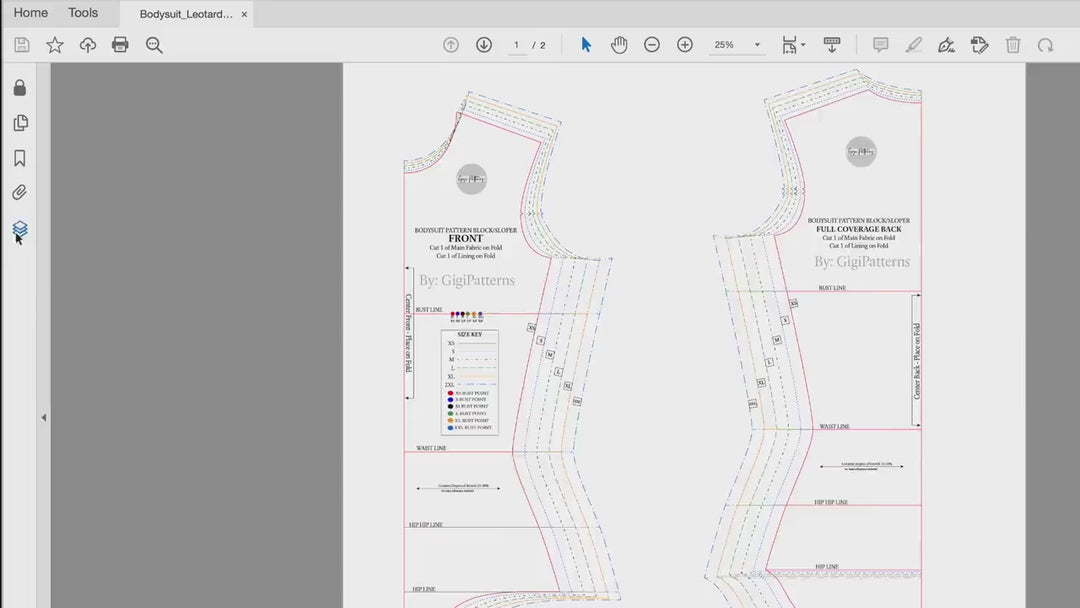1080x608 pixels.
Task: Select the Hand tool
Action: click(x=619, y=44)
